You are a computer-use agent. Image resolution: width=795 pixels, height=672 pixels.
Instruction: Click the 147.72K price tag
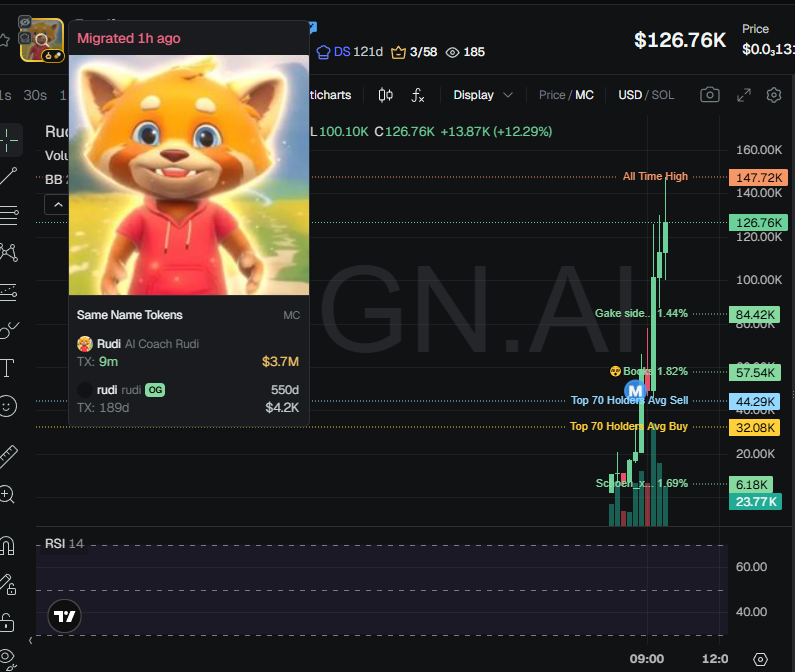(x=758, y=178)
